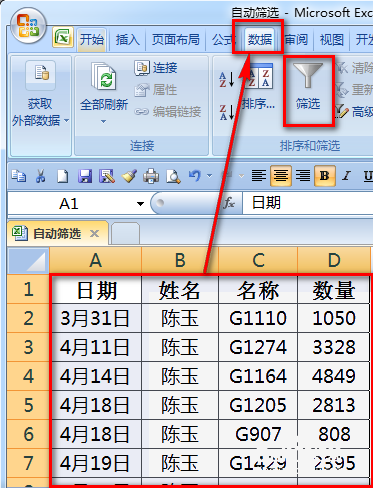
Task: Select the format painter brush icon
Action: click(129, 176)
